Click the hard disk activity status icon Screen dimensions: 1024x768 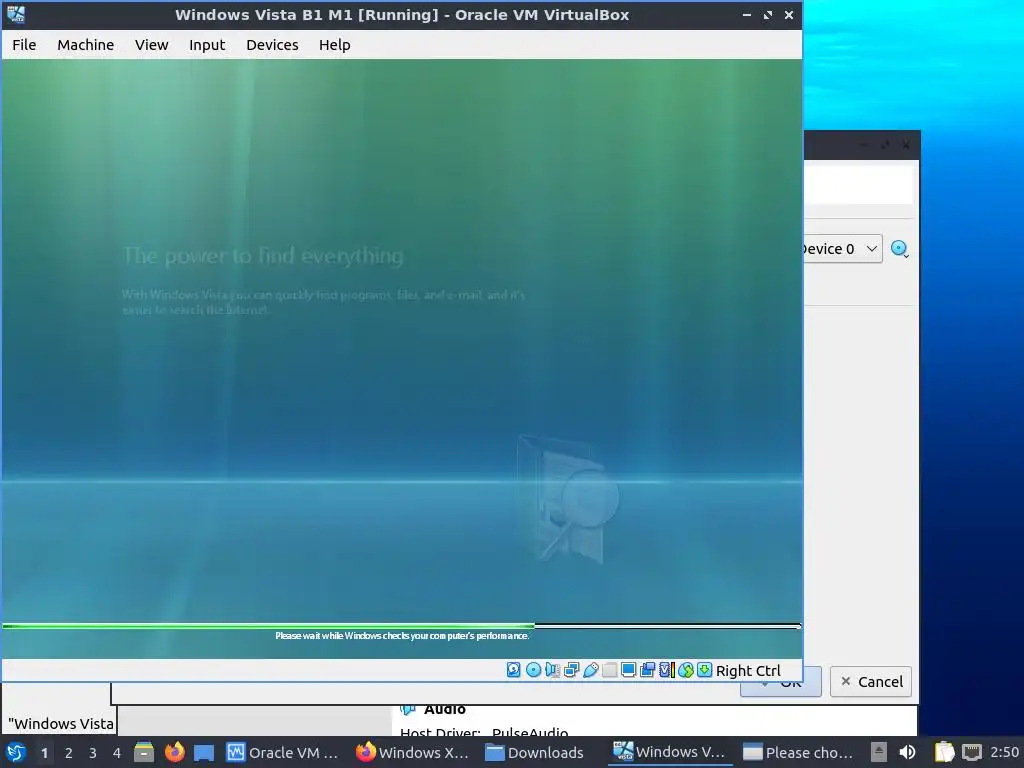[x=514, y=670]
